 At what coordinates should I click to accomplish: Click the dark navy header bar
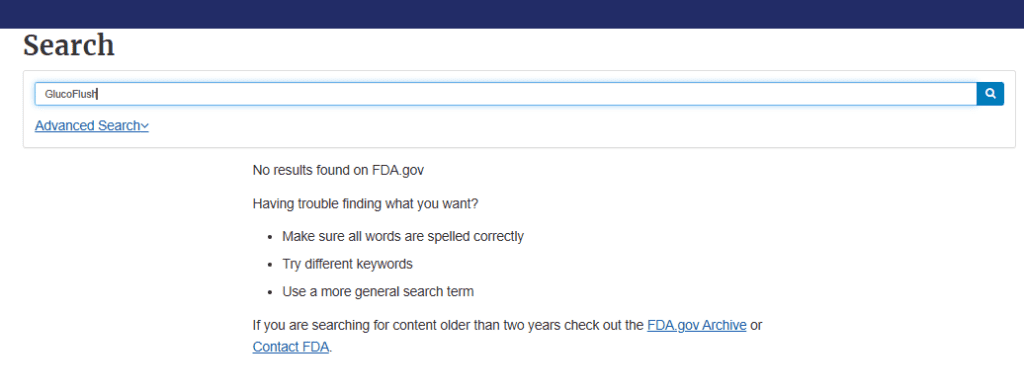[x=512, y=14]
